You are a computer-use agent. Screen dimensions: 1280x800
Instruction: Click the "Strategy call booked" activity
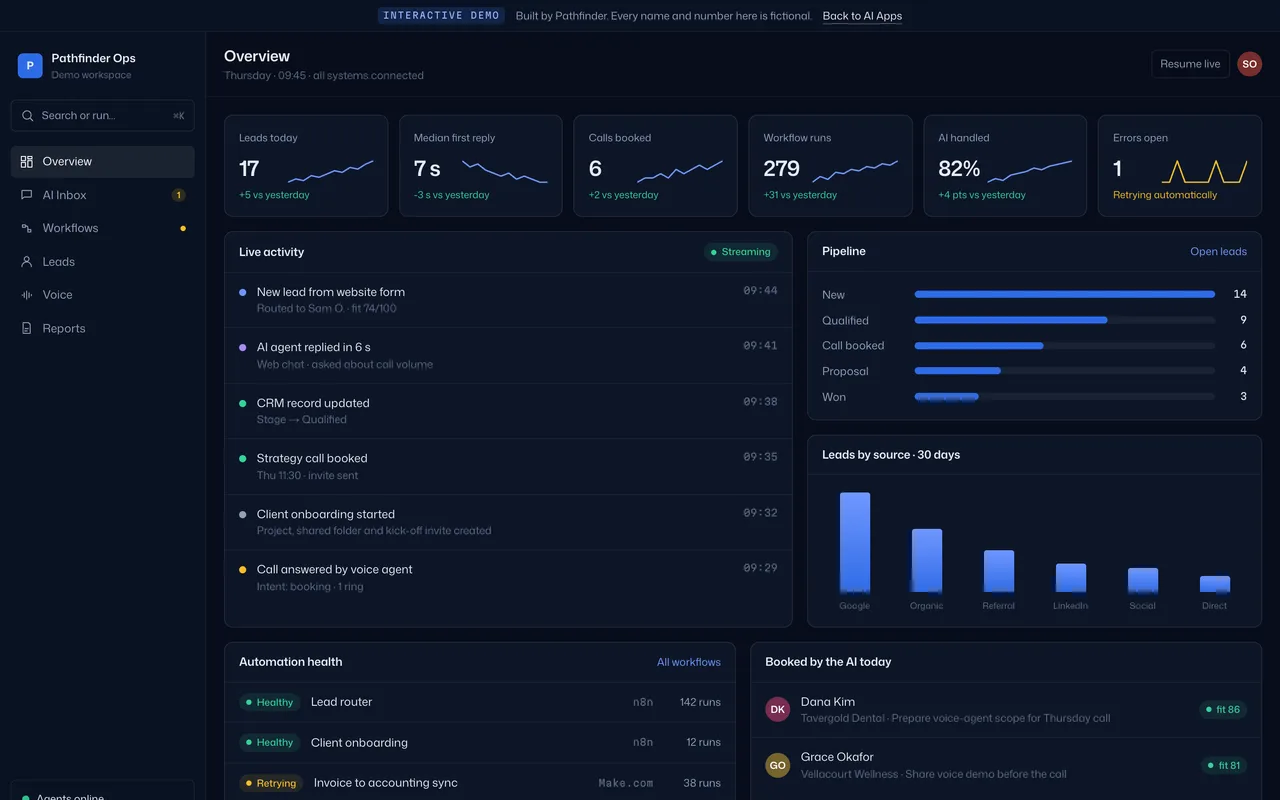pos(508,467)
